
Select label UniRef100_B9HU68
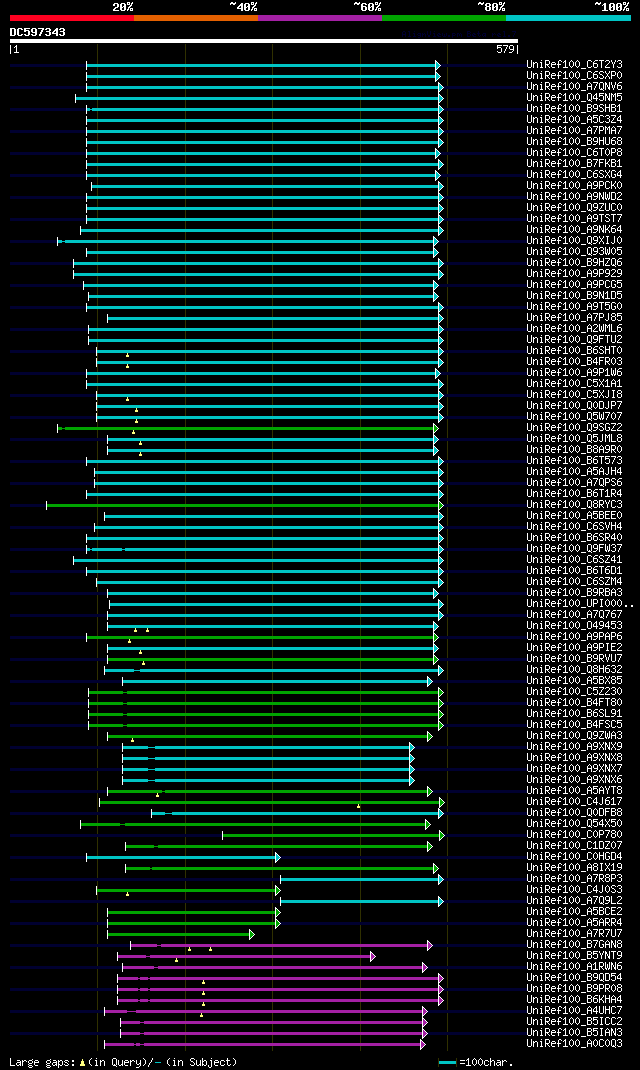[x=574, y=141]
